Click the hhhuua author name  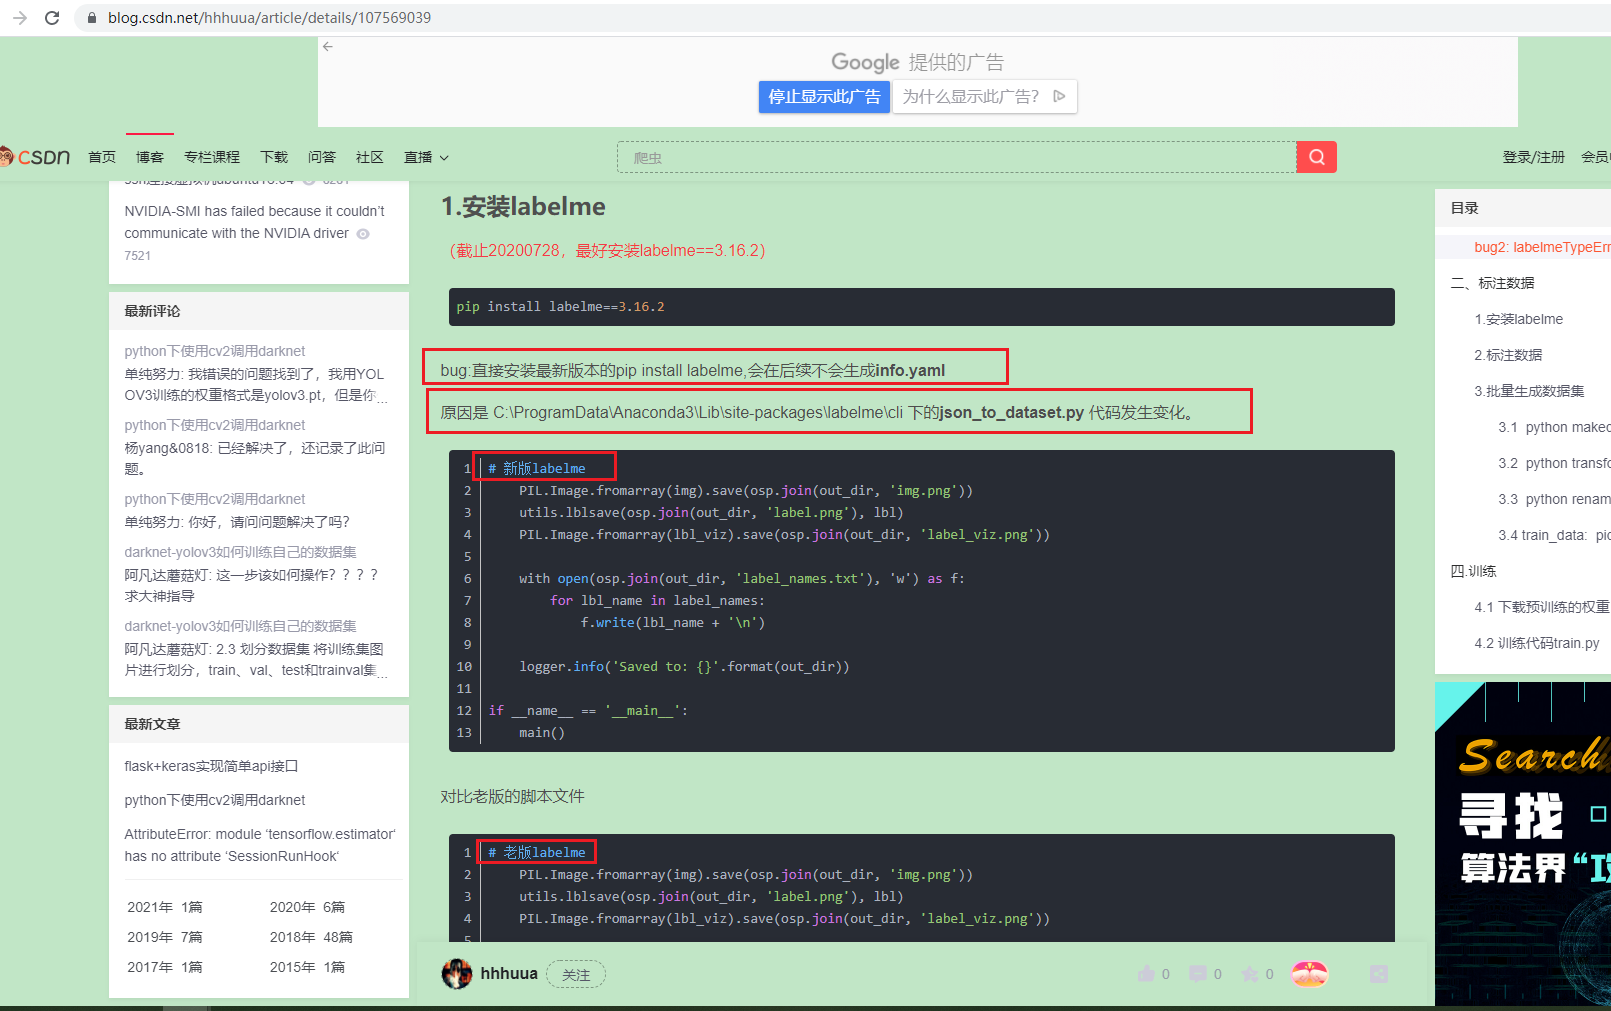509,974
